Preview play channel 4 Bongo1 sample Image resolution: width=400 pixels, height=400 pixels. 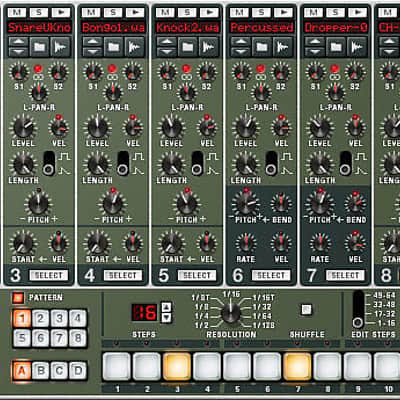(135, 12)
